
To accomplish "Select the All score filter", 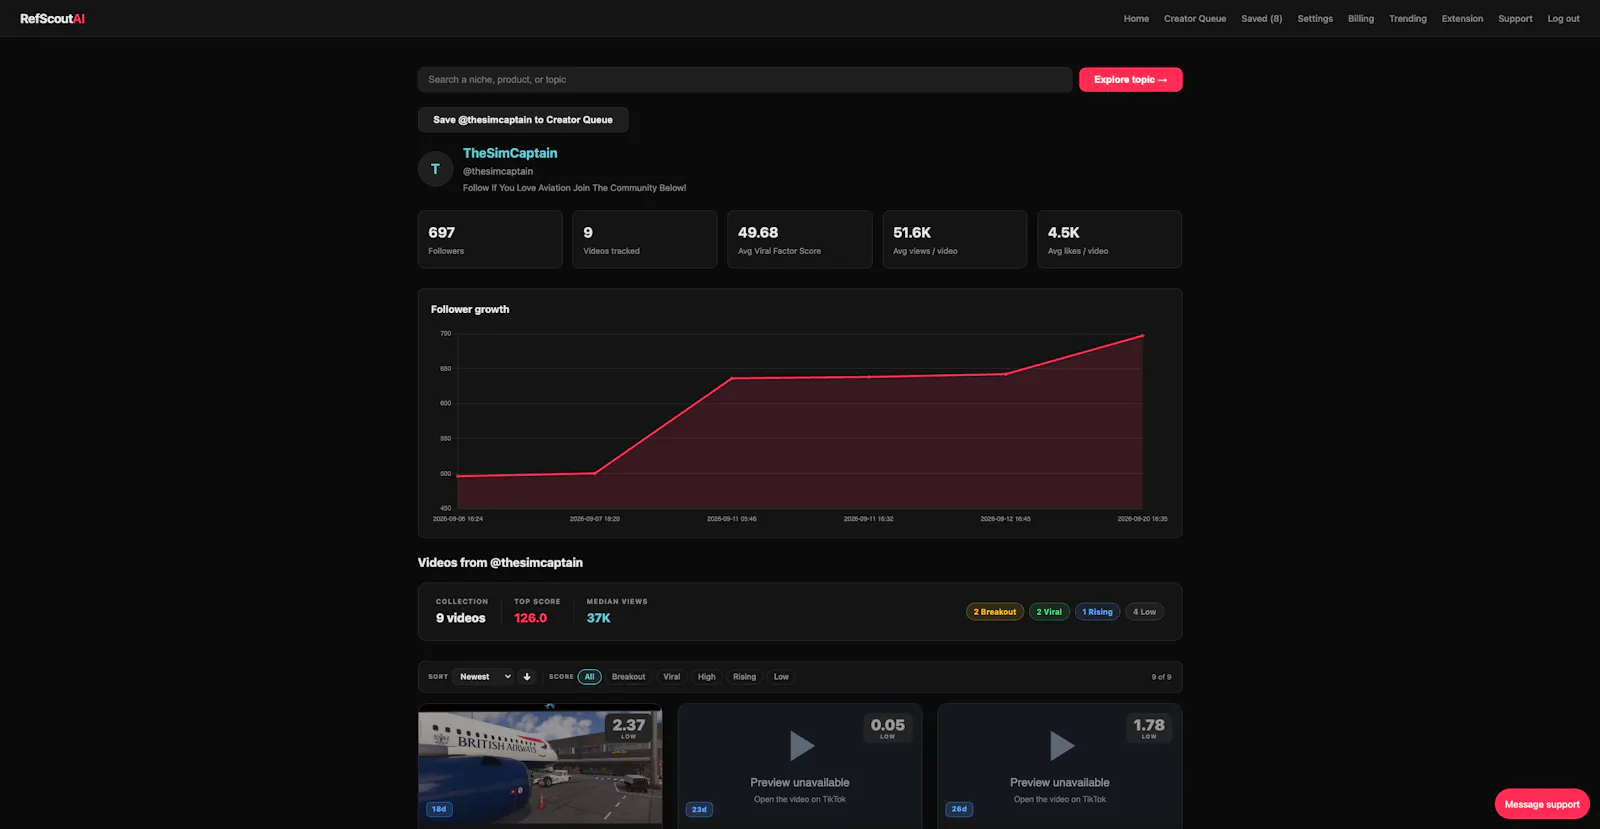I will click(x=589, y=677).
